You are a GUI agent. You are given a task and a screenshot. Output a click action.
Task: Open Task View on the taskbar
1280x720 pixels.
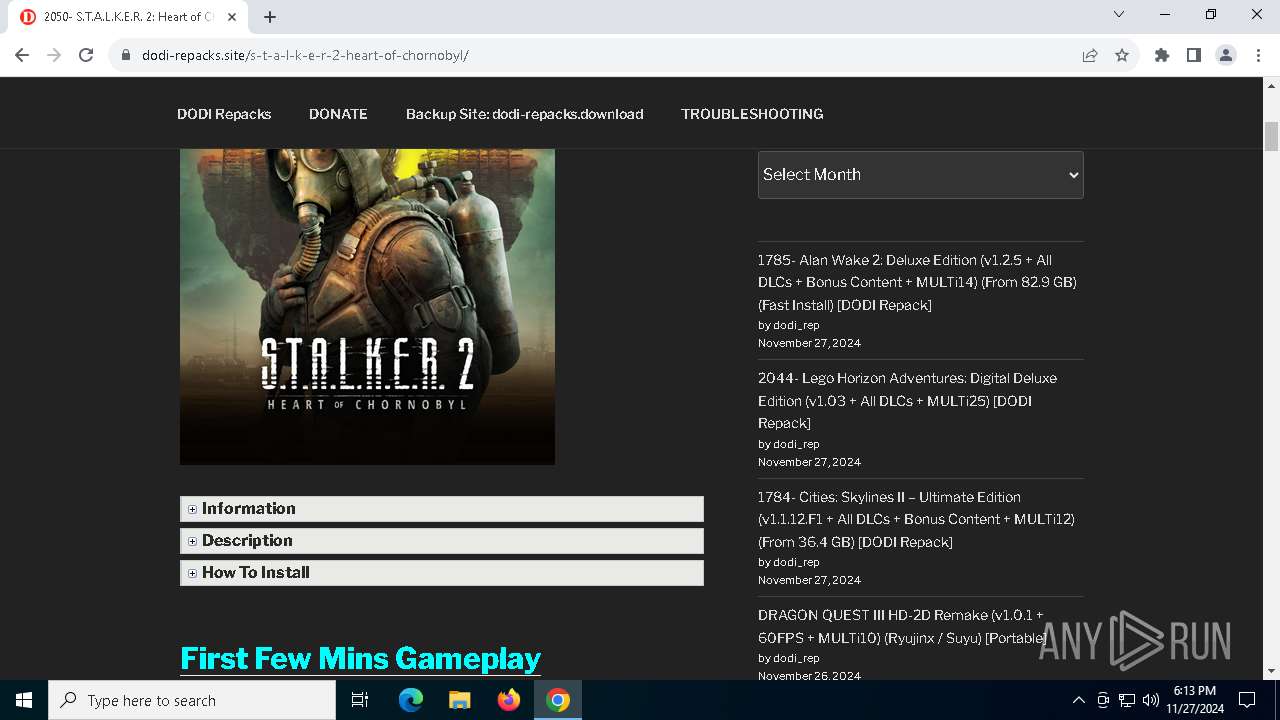coord(360,700)
